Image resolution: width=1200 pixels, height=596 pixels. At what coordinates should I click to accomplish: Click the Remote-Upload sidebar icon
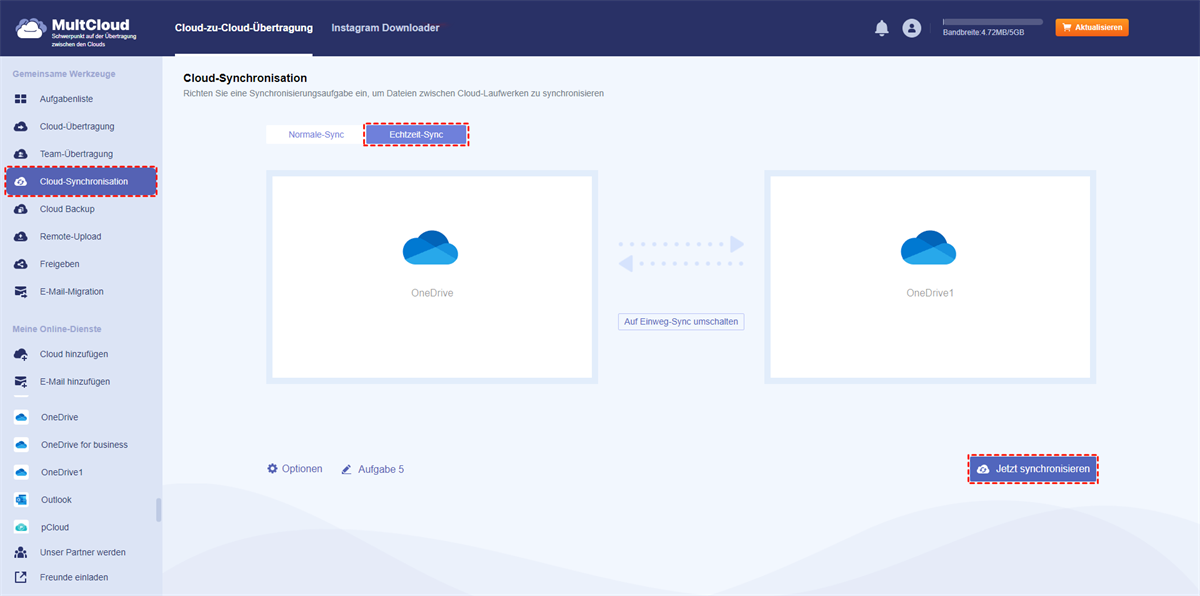21,237
